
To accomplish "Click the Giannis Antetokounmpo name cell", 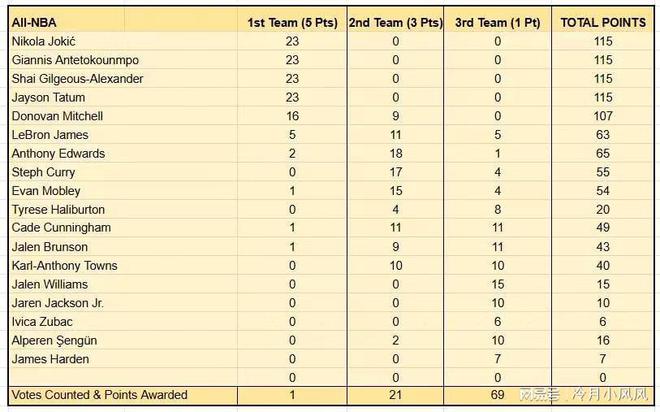I will pos(122,60).
